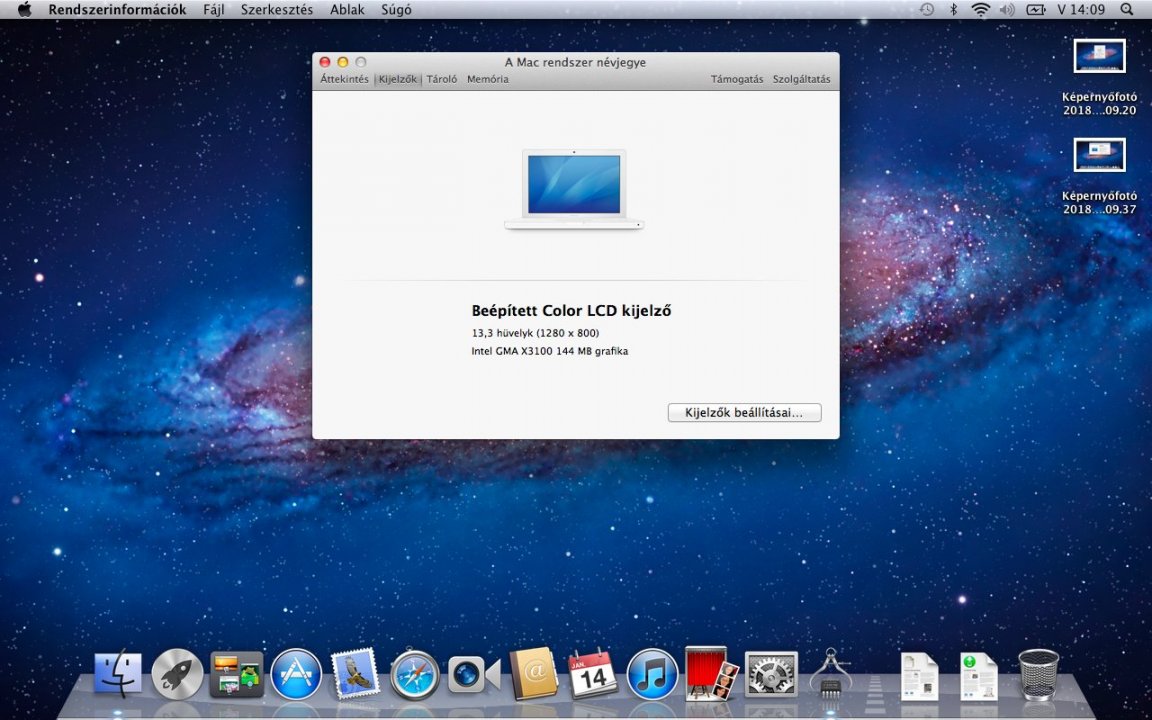
Task: Open Mail stamp icon in Dock
Action: (356, 674)
